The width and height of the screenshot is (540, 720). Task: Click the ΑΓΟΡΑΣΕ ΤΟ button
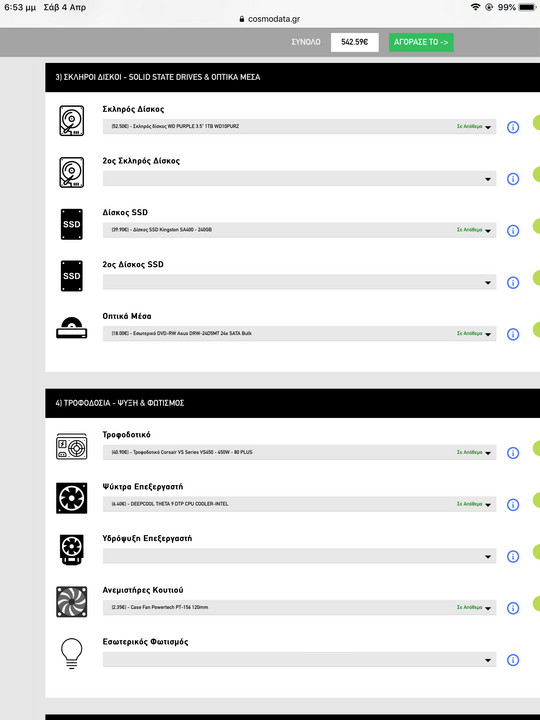[x=421, y=42]
